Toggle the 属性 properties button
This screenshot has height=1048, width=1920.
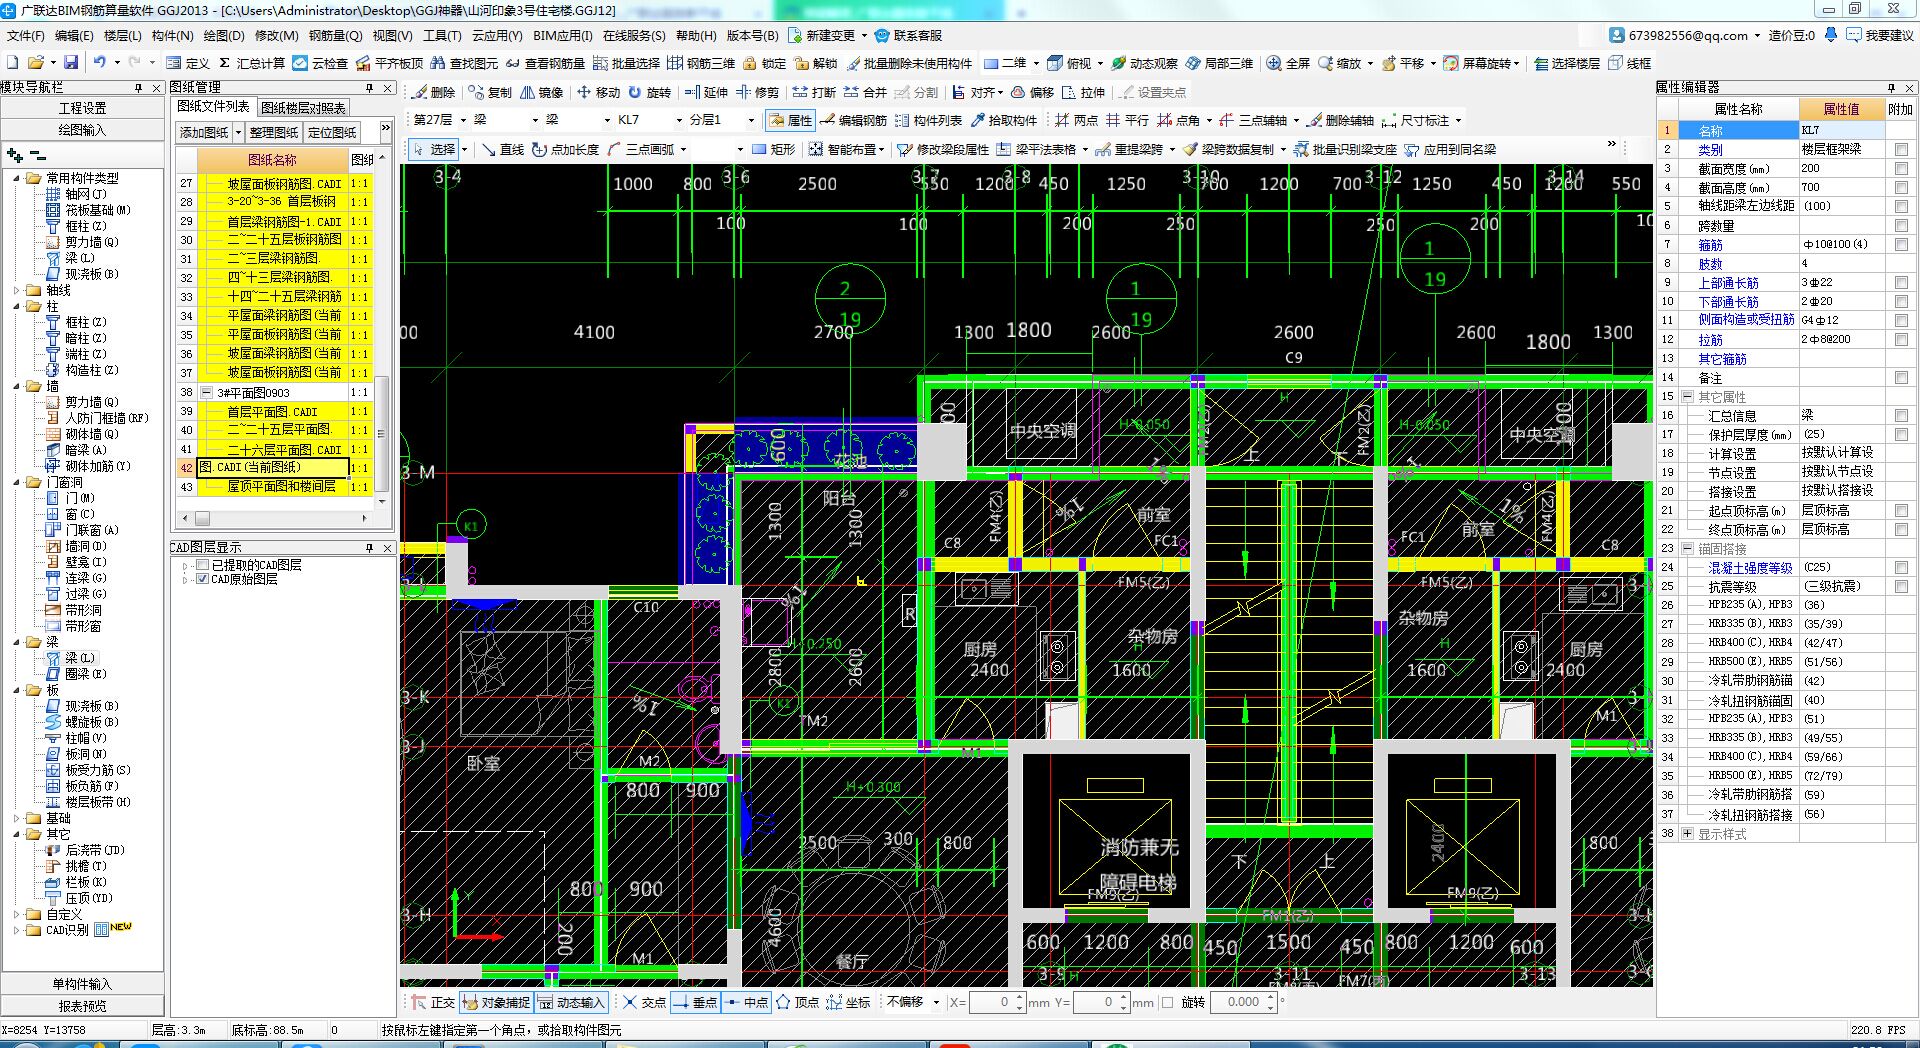[789, 120]
